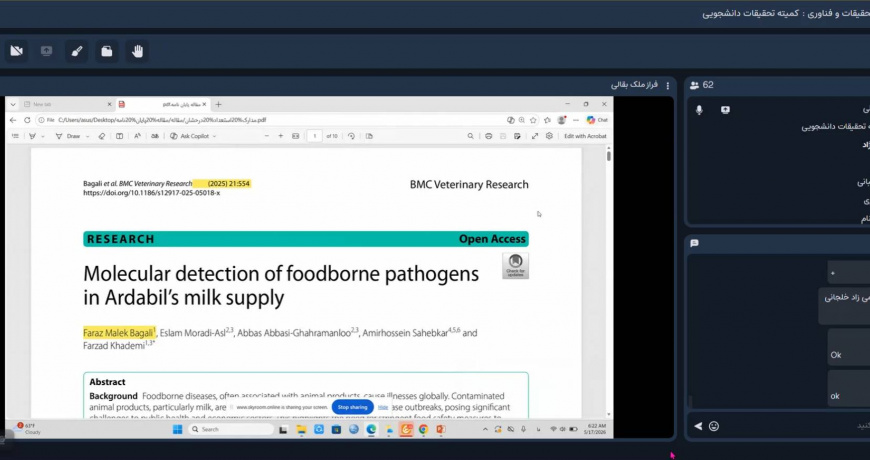The height and width of the screenshot is (460, 870).
Task: Open the weather widget on taskbar
Action: coord(29,429)
